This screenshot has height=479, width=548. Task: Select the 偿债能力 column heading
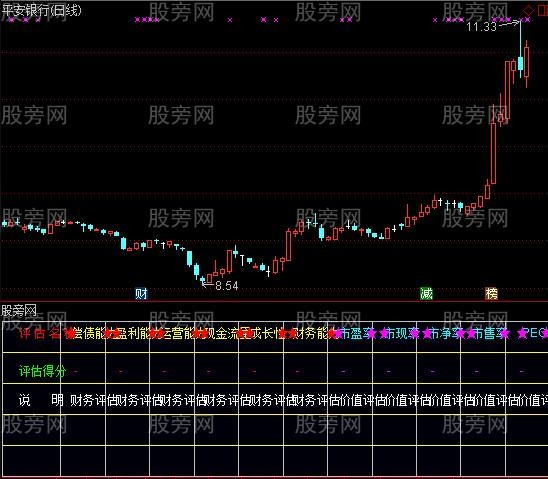[92, 334]
